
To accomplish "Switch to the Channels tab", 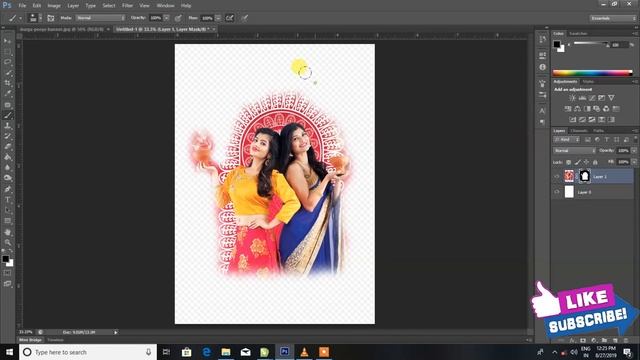I will [x=579, y=131].
